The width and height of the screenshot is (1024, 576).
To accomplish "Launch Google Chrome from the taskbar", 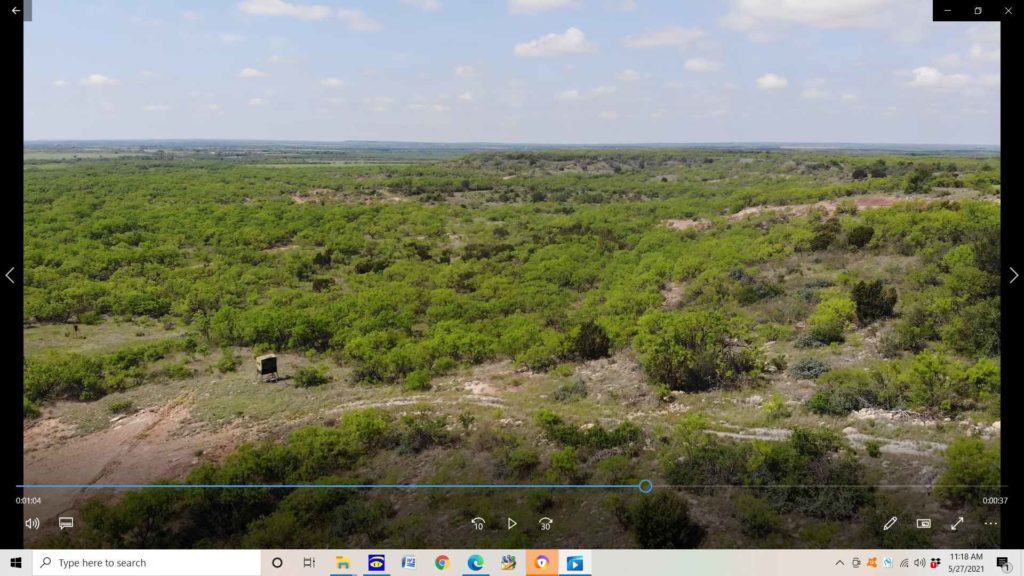I will (x=442, y=562).
